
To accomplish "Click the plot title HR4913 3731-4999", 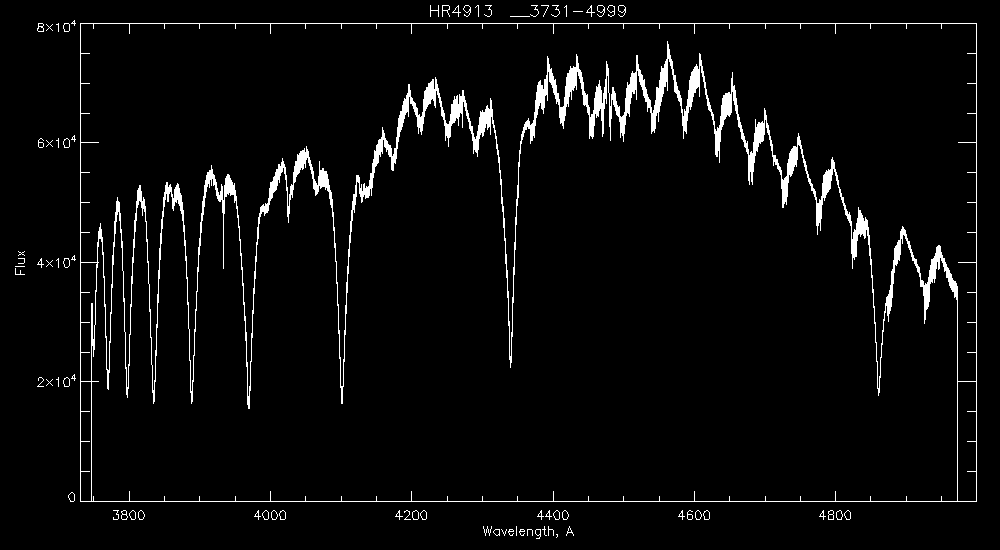I will point(527,11).
